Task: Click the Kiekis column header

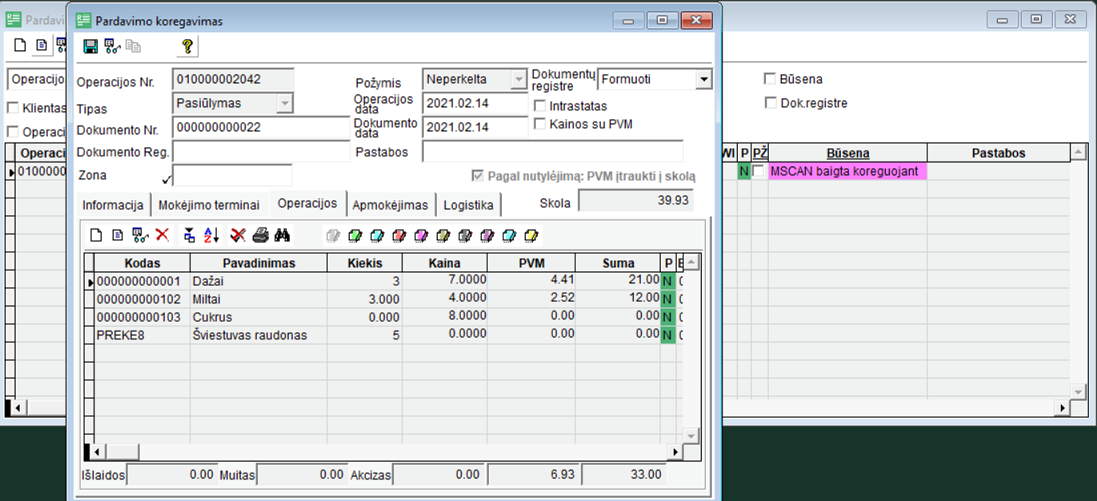Action: click(x=365, y=263)
